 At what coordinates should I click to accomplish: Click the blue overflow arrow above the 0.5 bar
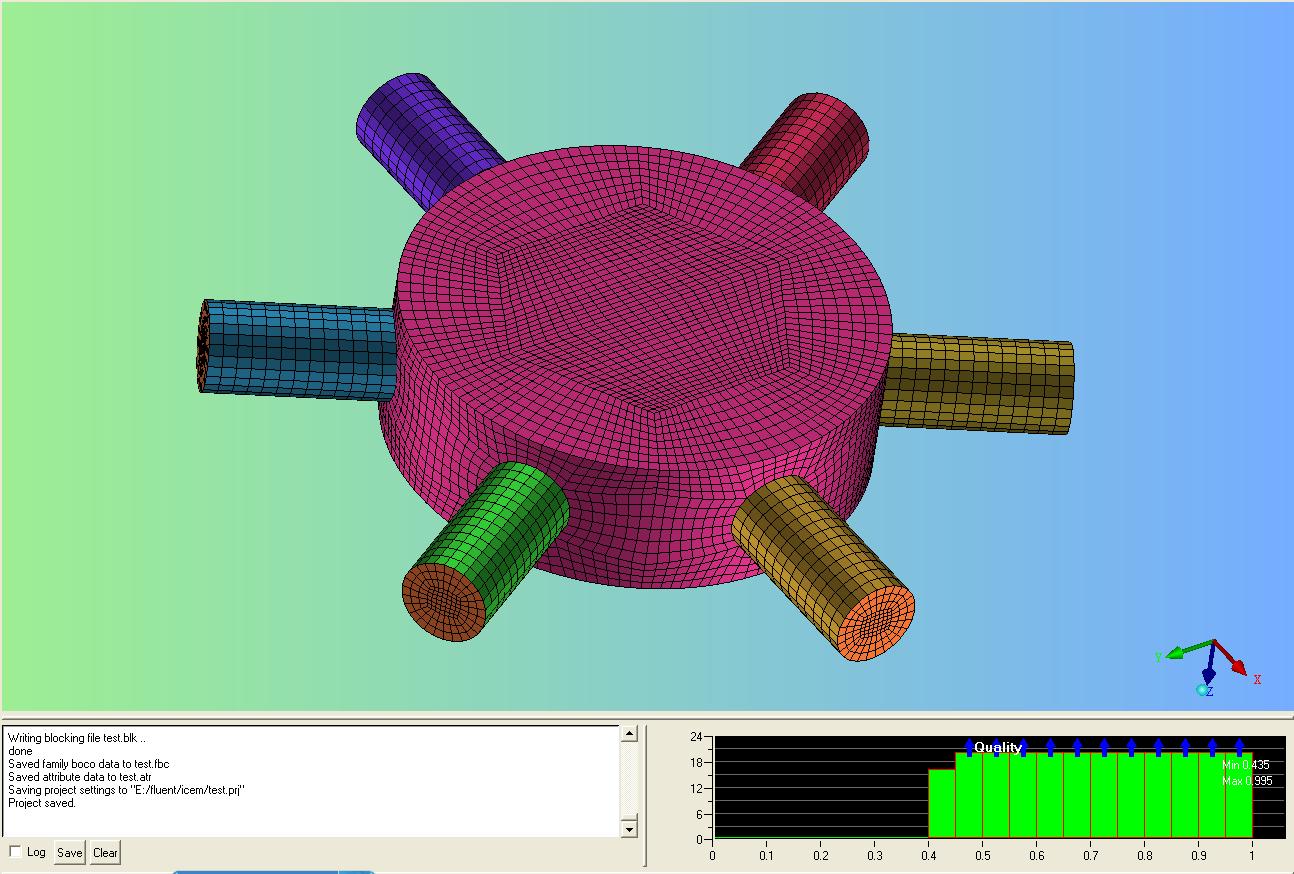tap(996, 747)
